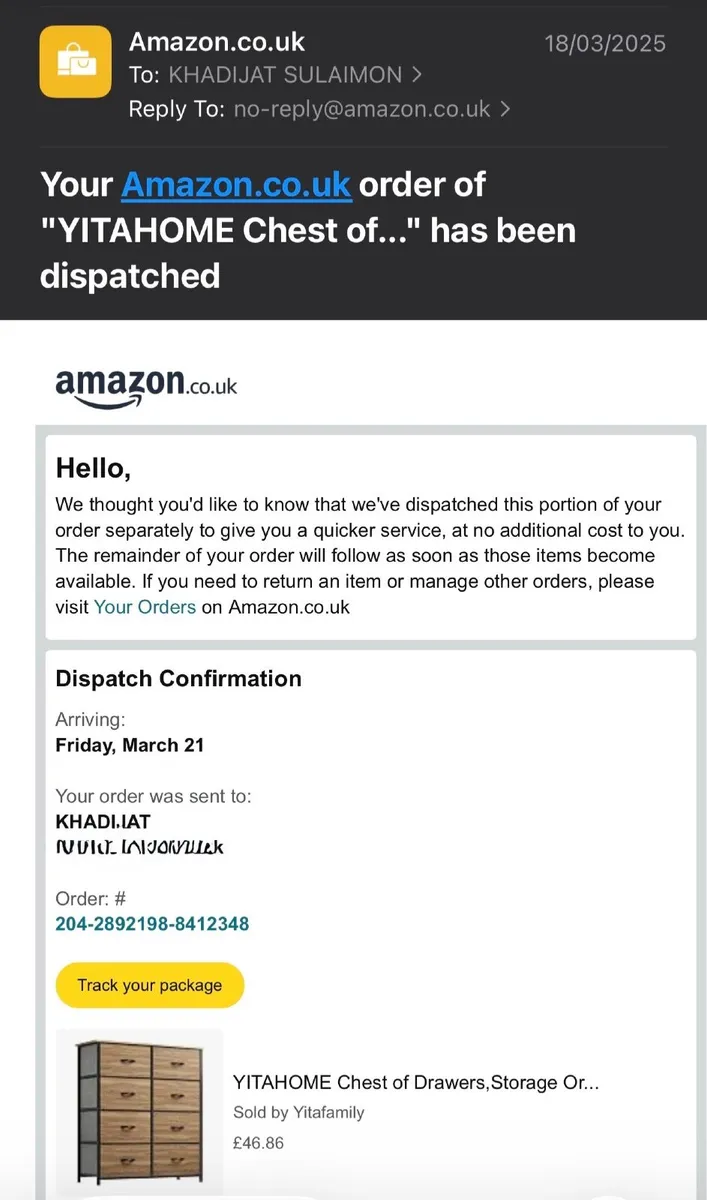Open the Amazon.co.uk link in subject
707x1200 pixels.
tap(236, 185)
